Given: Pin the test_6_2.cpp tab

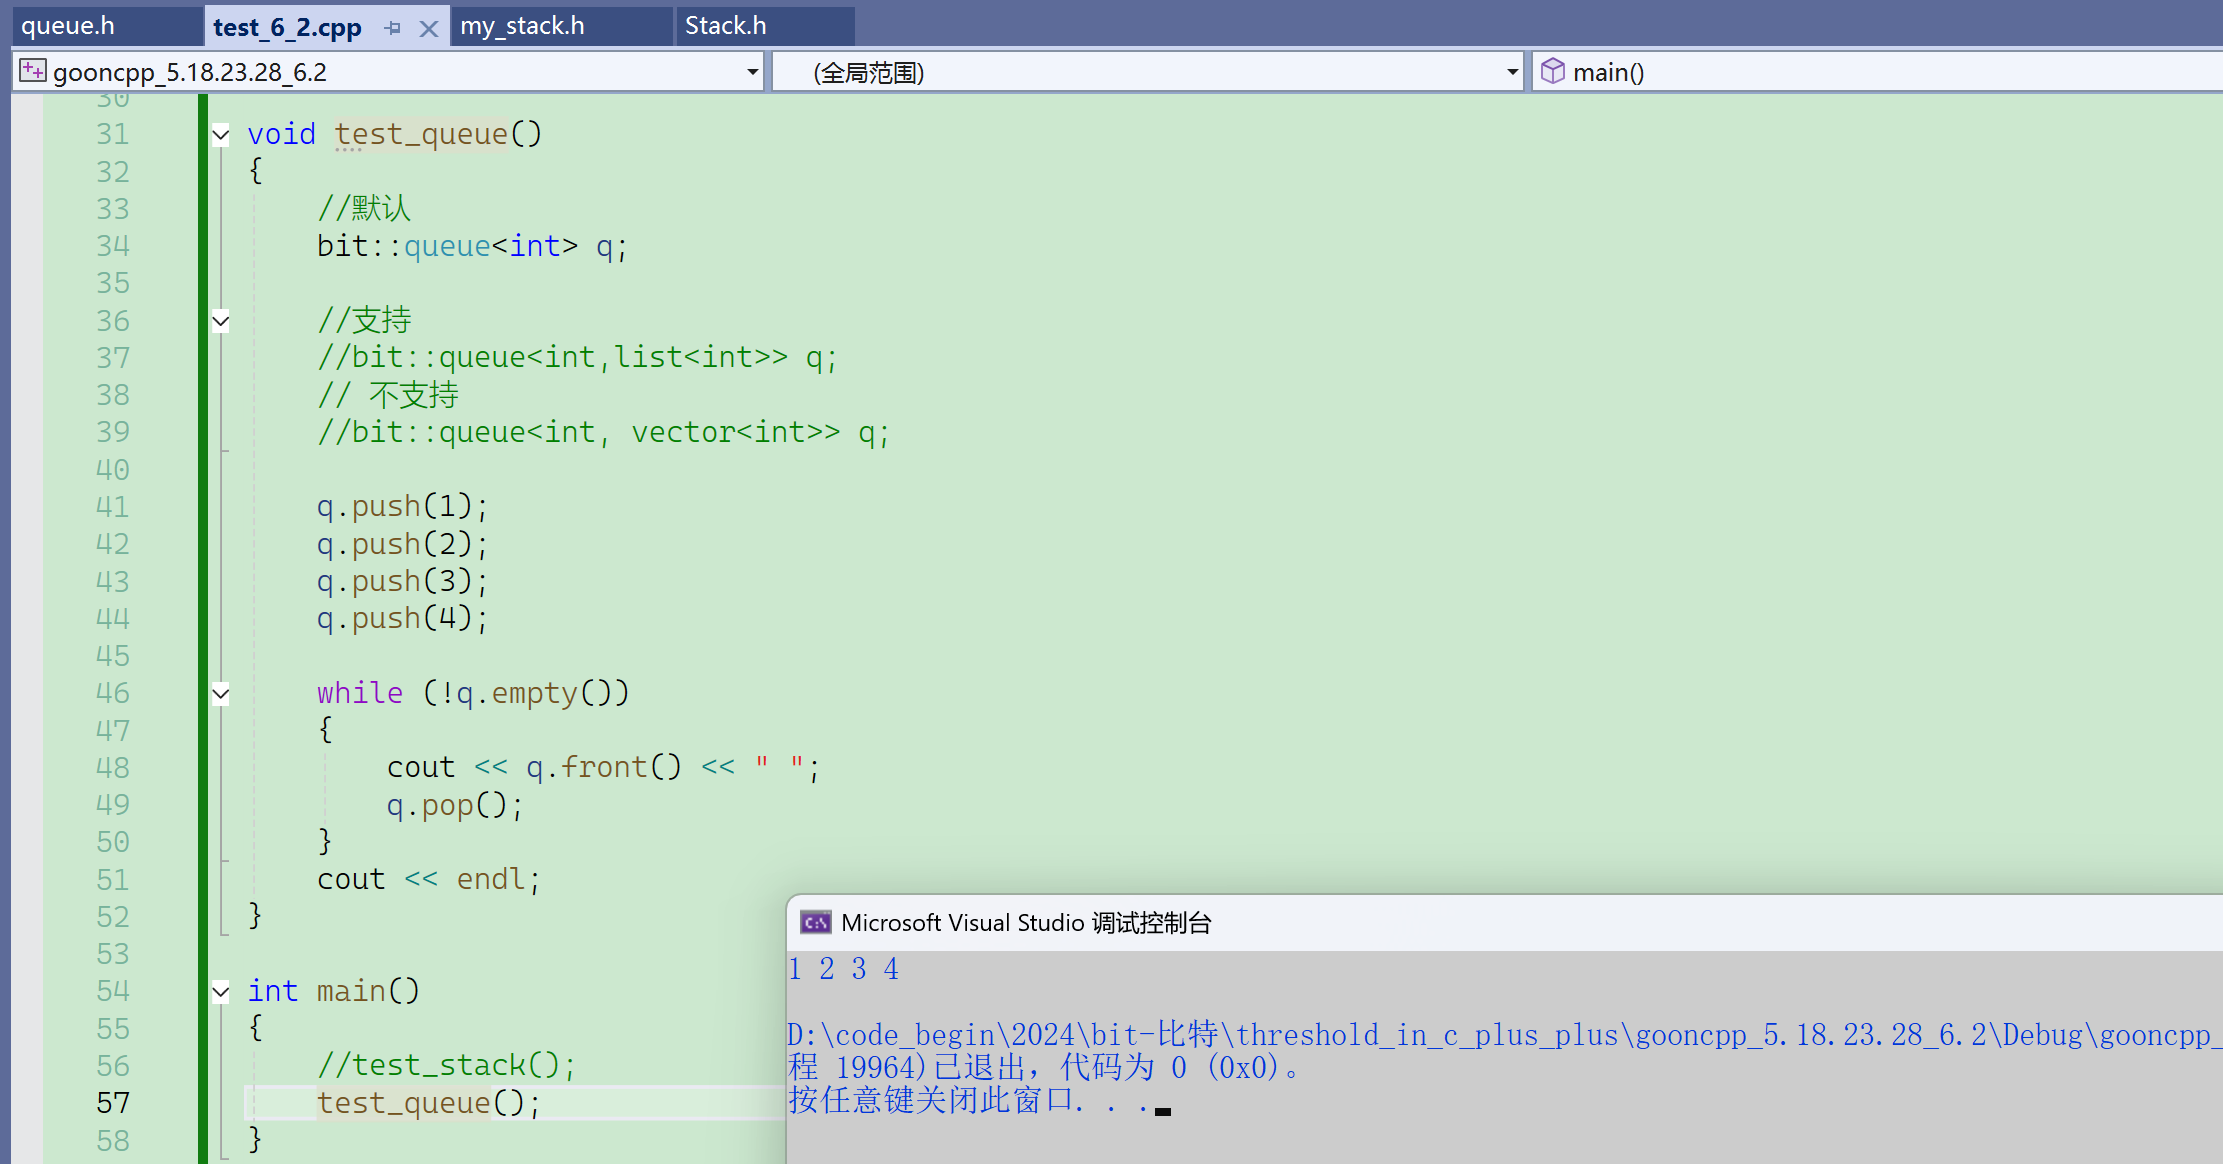Looking at the screenshot, I should (x=393, y=28).
